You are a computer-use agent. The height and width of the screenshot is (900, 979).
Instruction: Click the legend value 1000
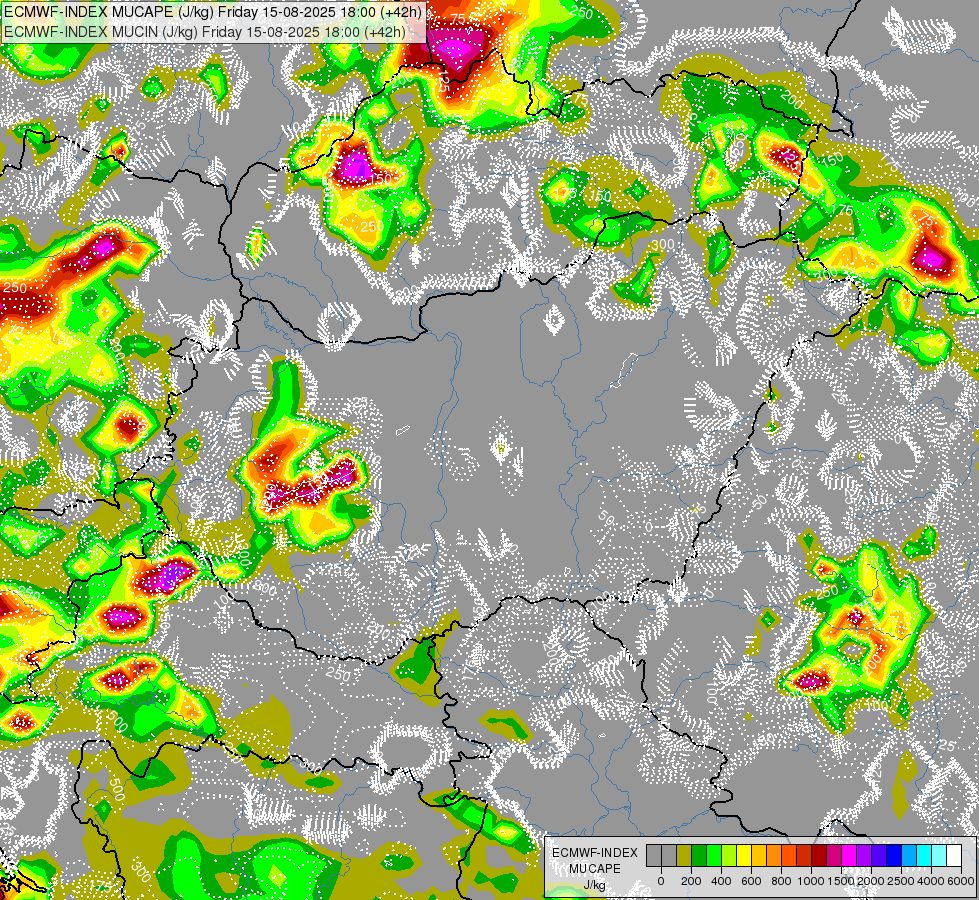(x=811, y=881)
